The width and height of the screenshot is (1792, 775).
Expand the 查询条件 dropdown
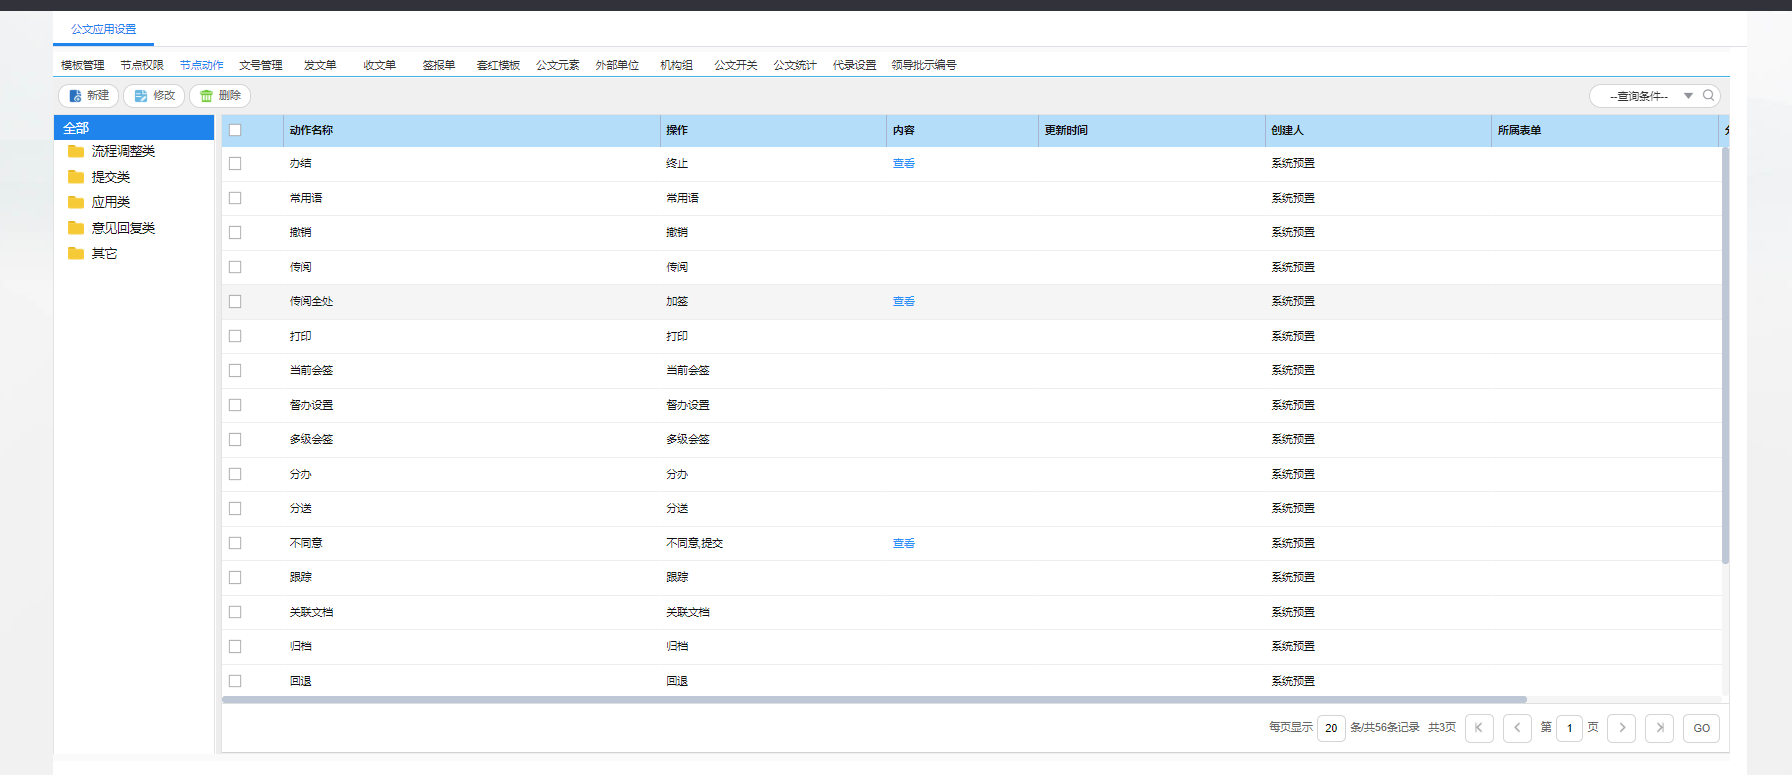click(1688, 96)
